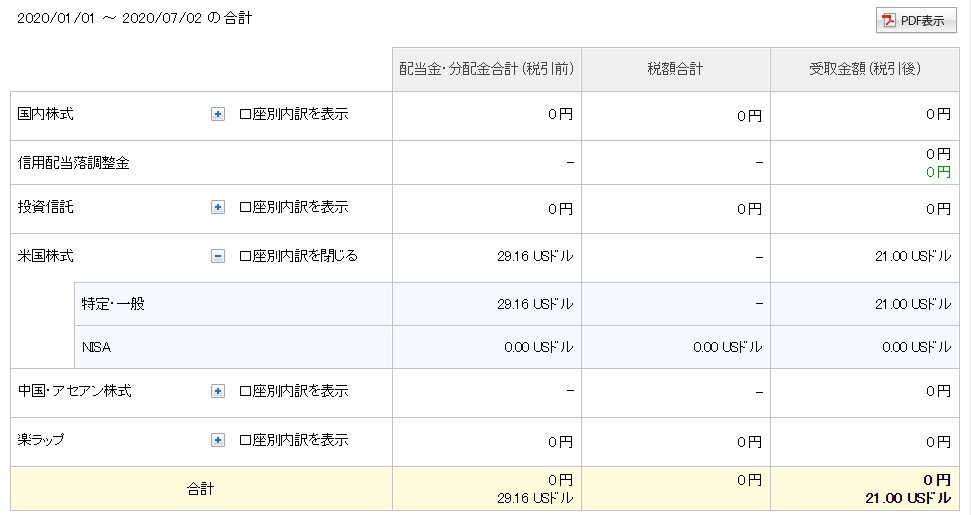
Task: Click the 合計 row label
Action: coord(201,489)
